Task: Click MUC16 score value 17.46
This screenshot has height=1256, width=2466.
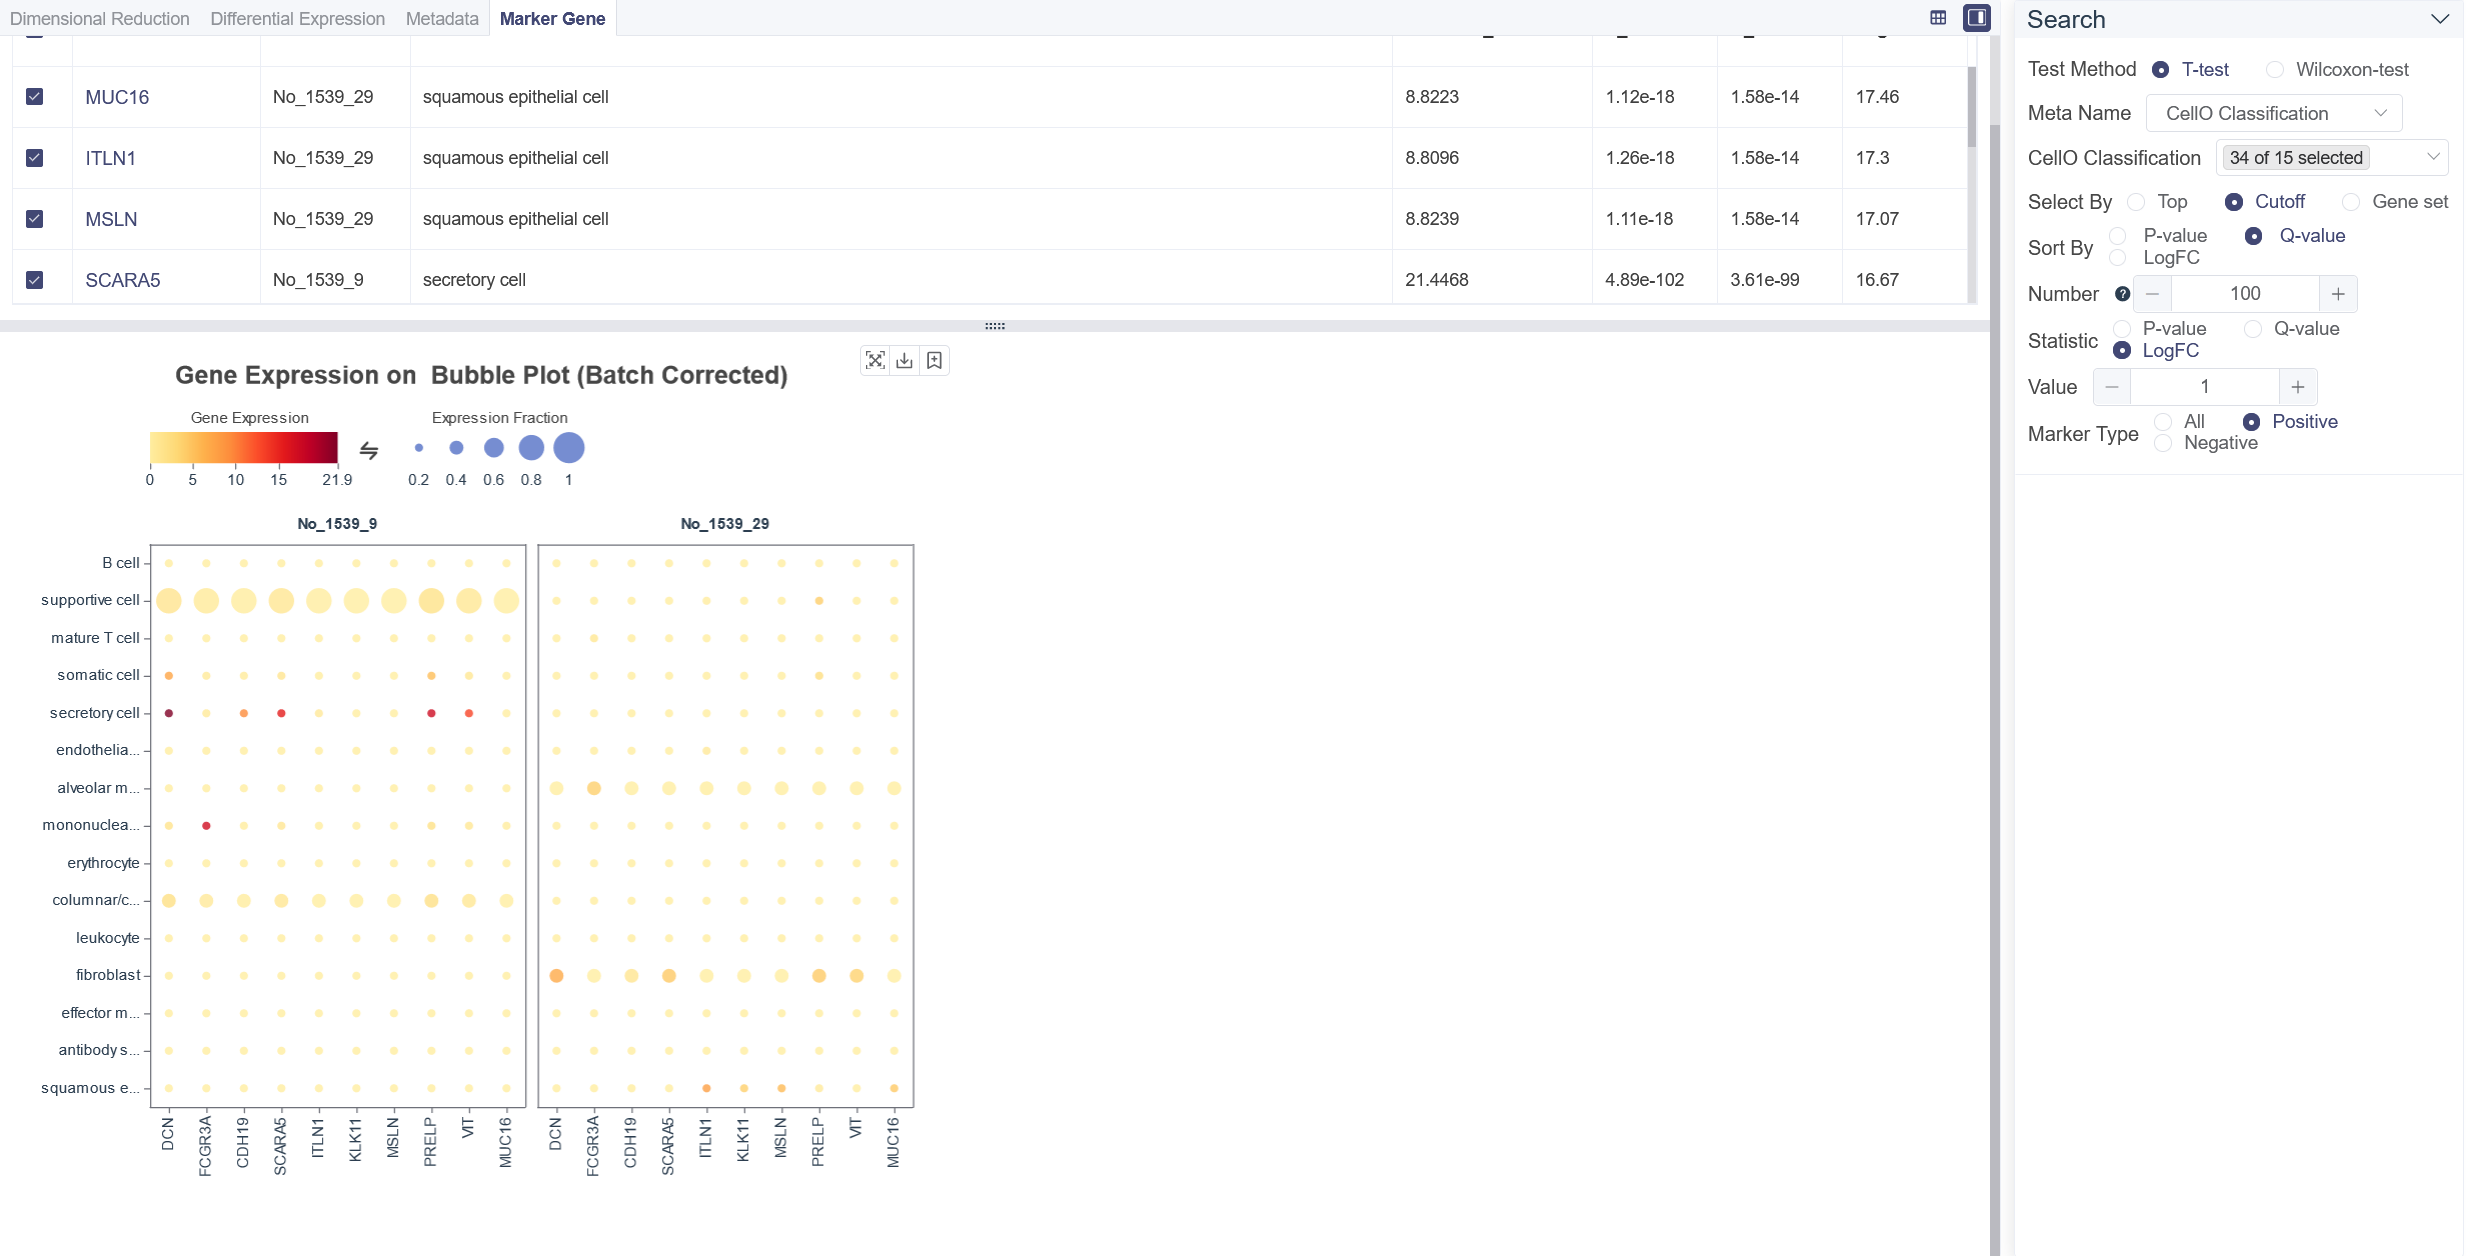Action: point(1877,97)
